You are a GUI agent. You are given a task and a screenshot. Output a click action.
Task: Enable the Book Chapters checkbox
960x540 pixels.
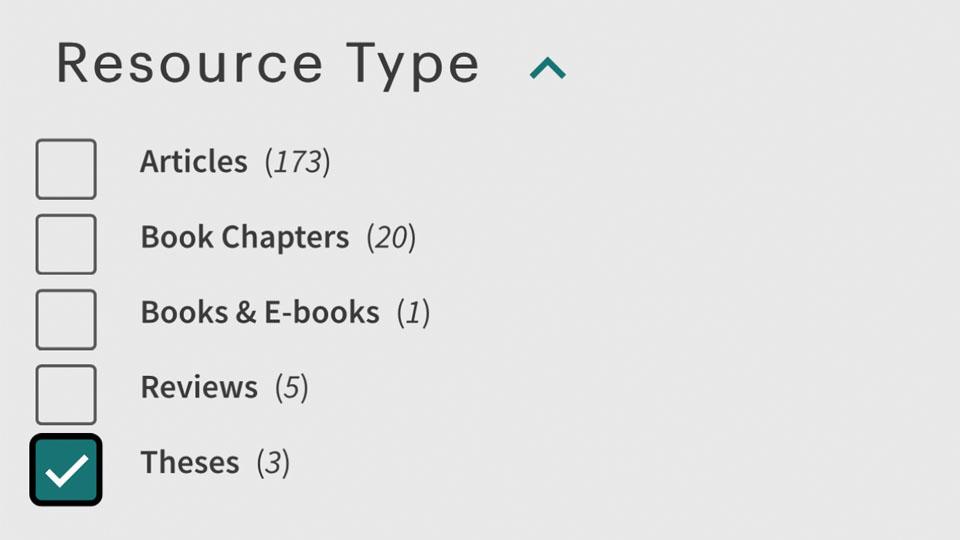[x=66, y=244]
